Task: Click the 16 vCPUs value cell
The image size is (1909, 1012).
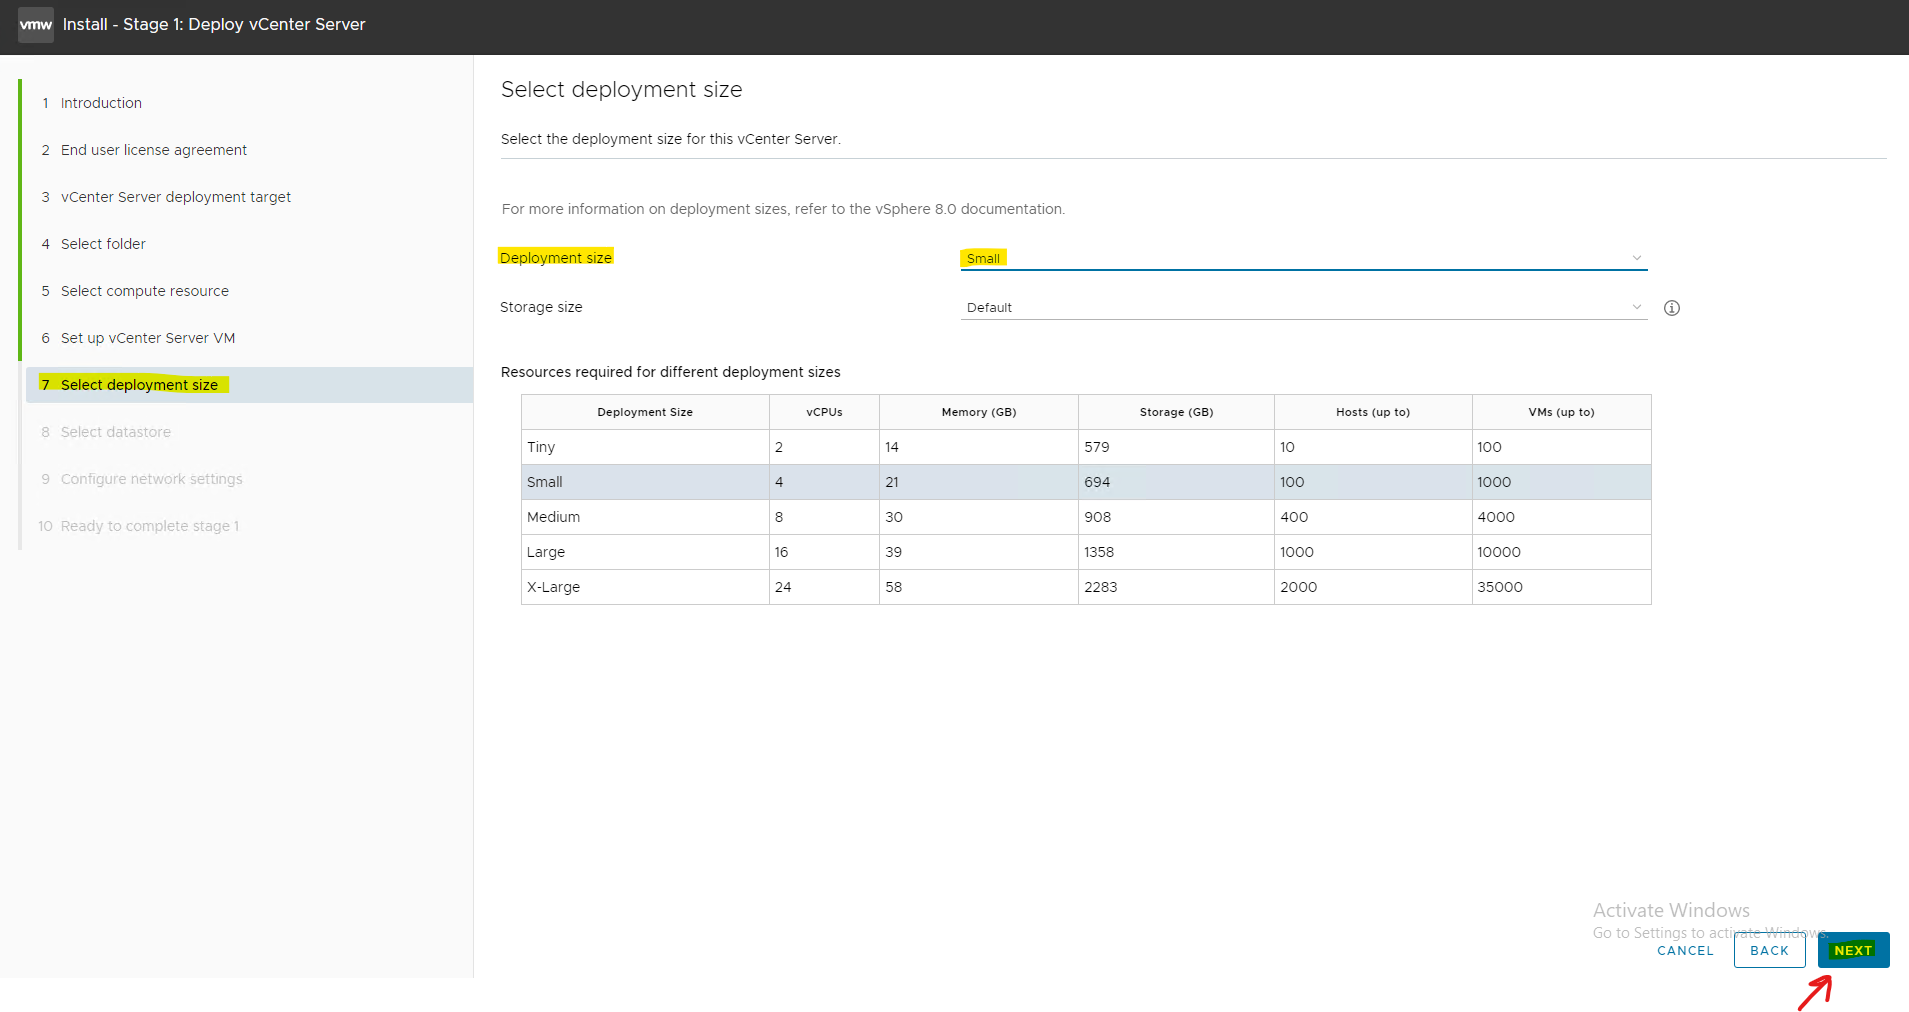Action: [x=824, y=552]
